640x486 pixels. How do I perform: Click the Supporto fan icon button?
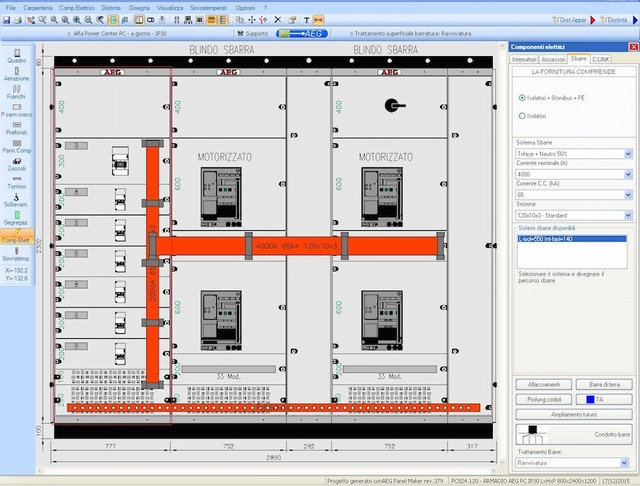pyautogui.click(x=253, y=33)
